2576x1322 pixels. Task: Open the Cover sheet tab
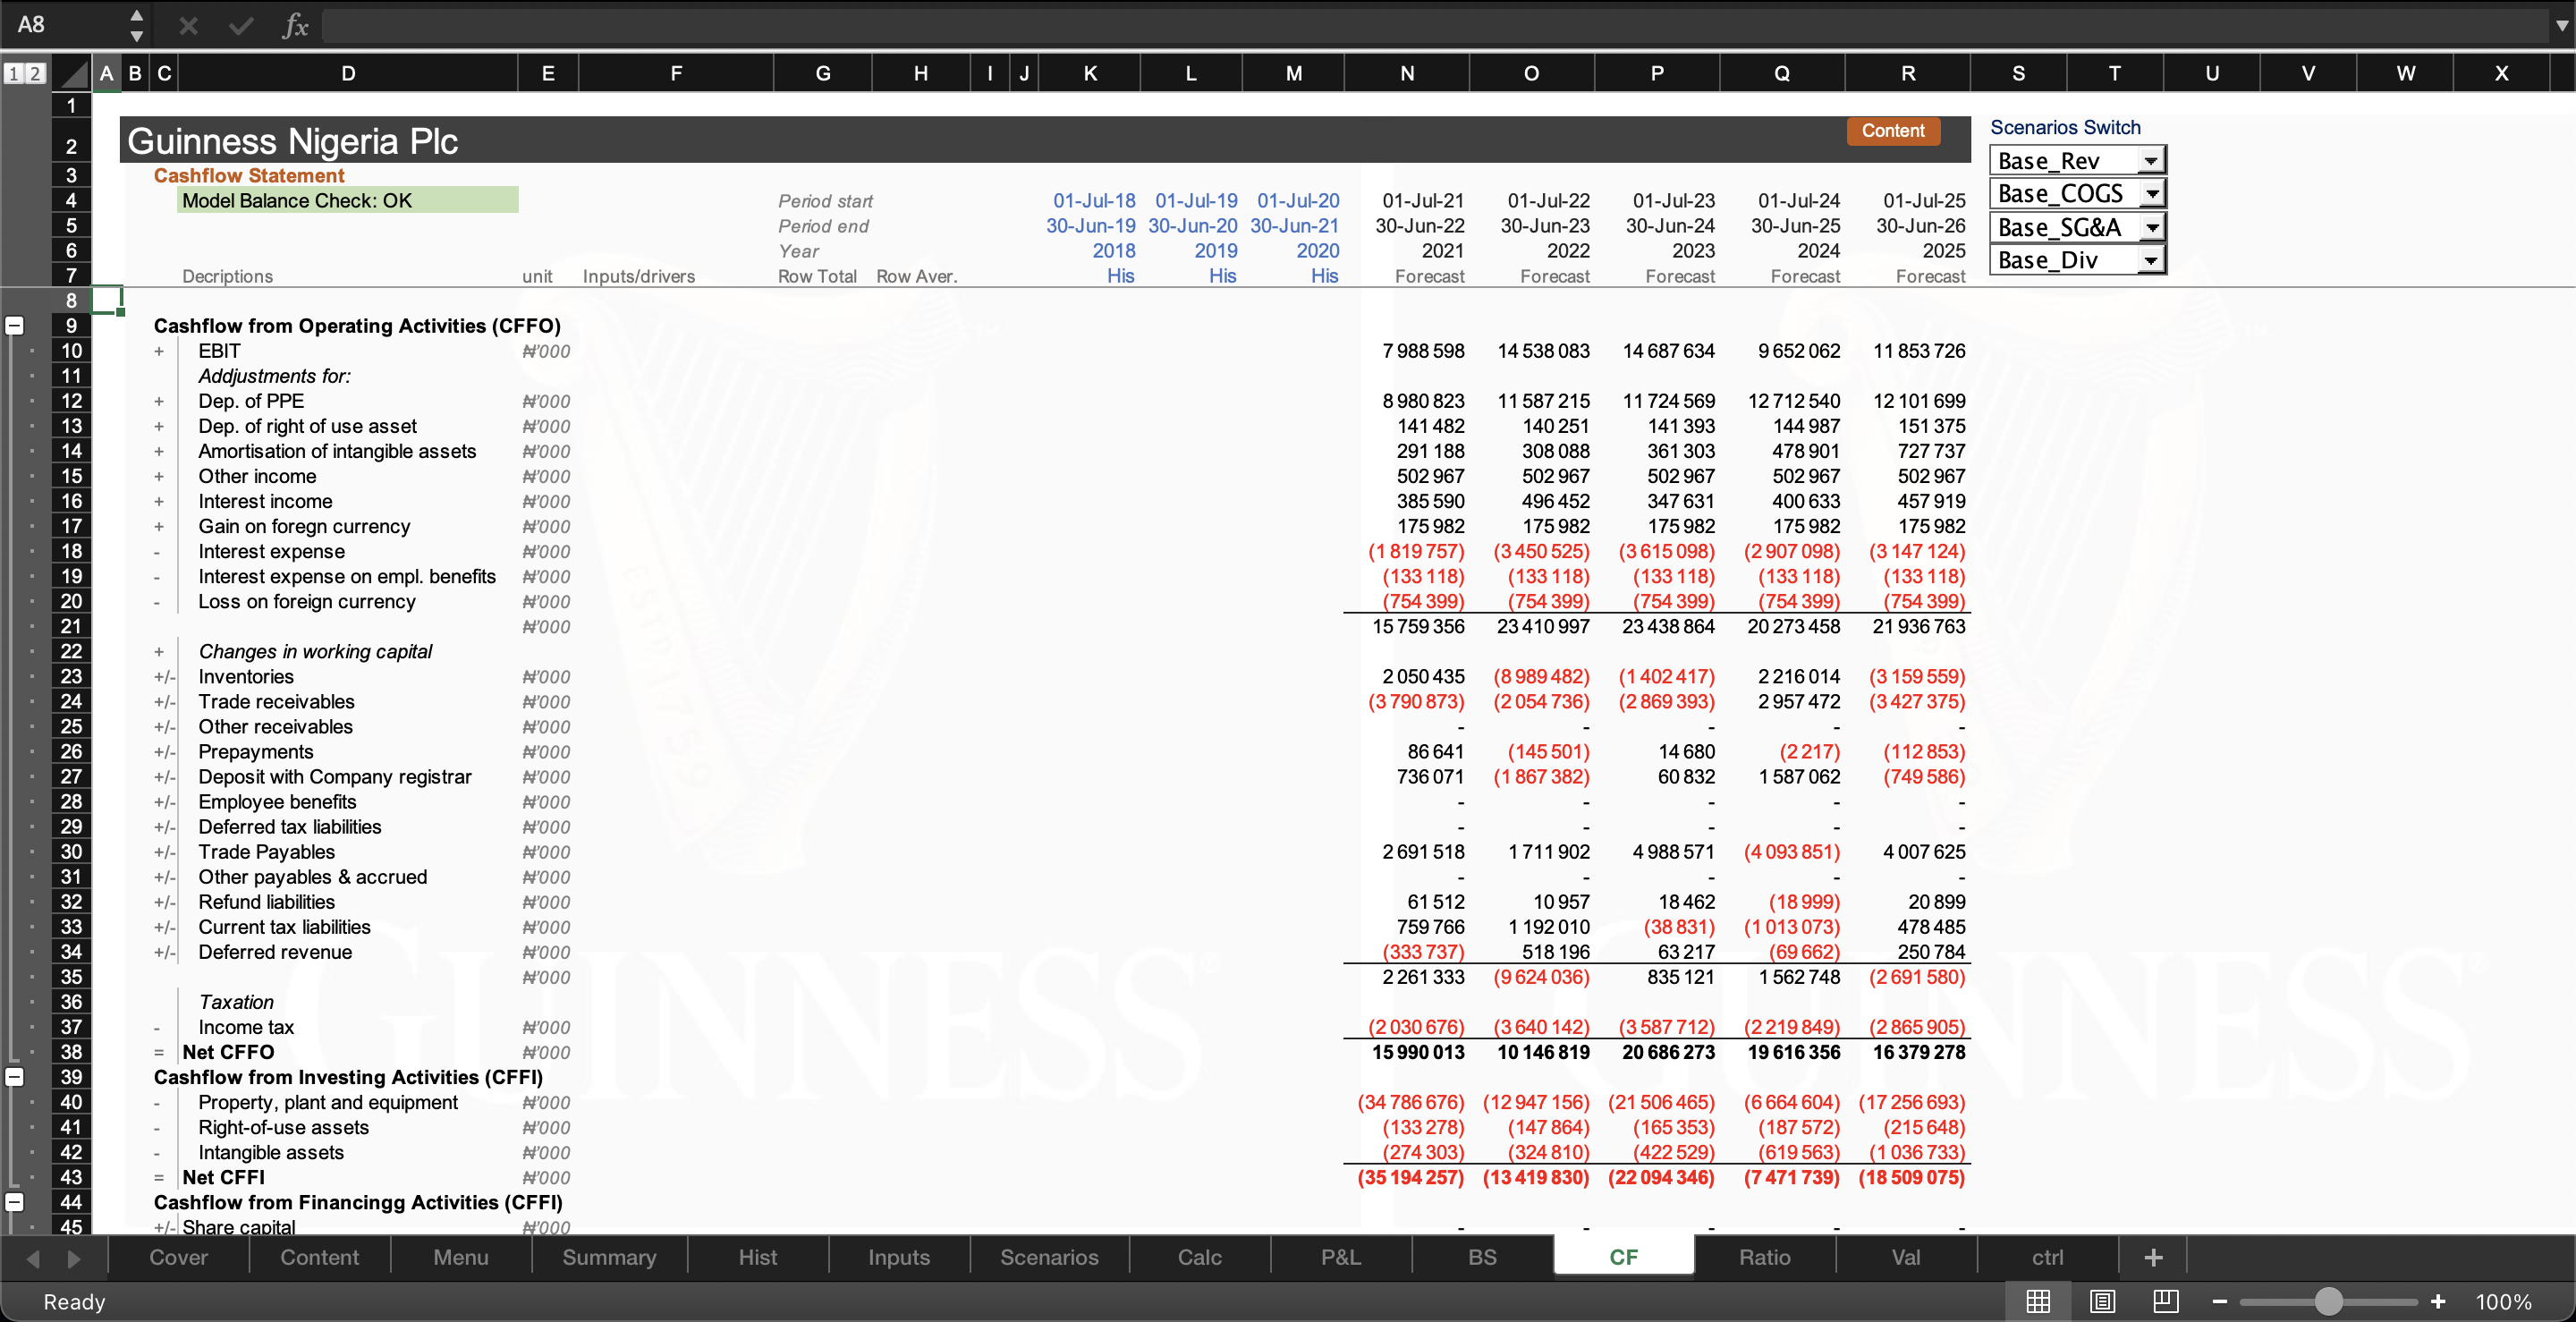pyautogui.click(x=179, y=1257)
